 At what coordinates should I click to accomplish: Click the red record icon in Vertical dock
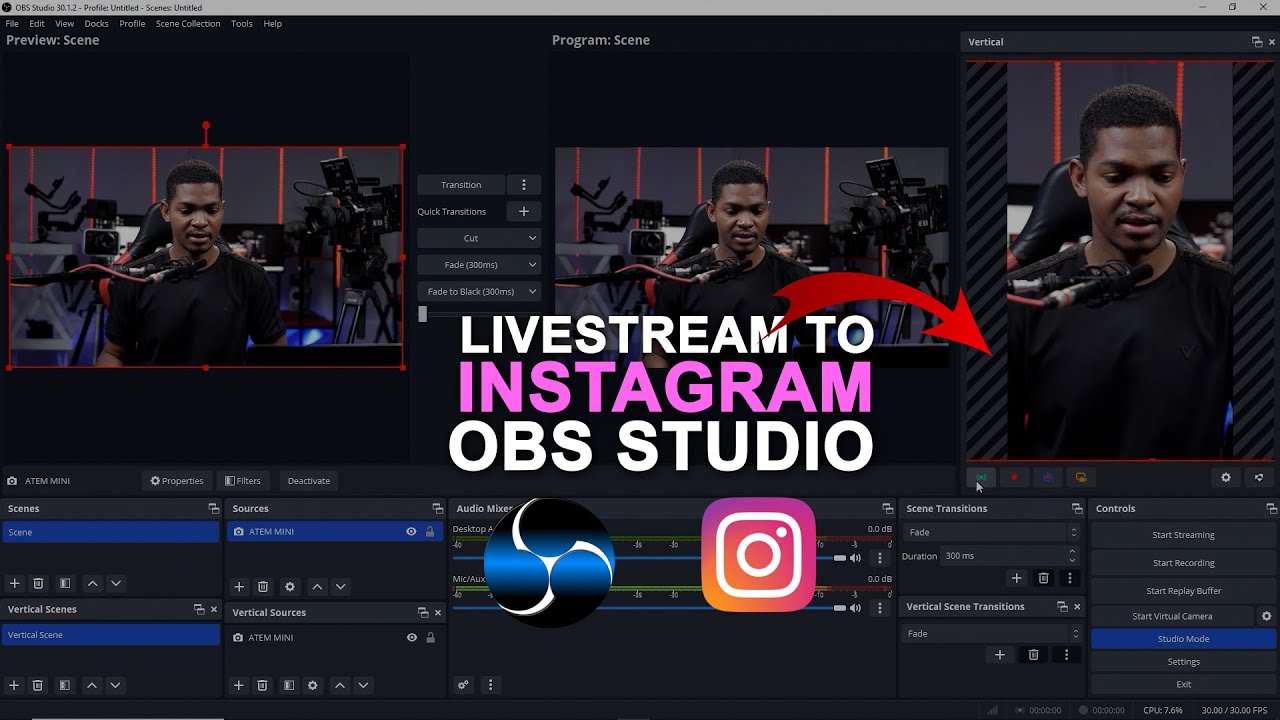click(x=1014, y=478)
